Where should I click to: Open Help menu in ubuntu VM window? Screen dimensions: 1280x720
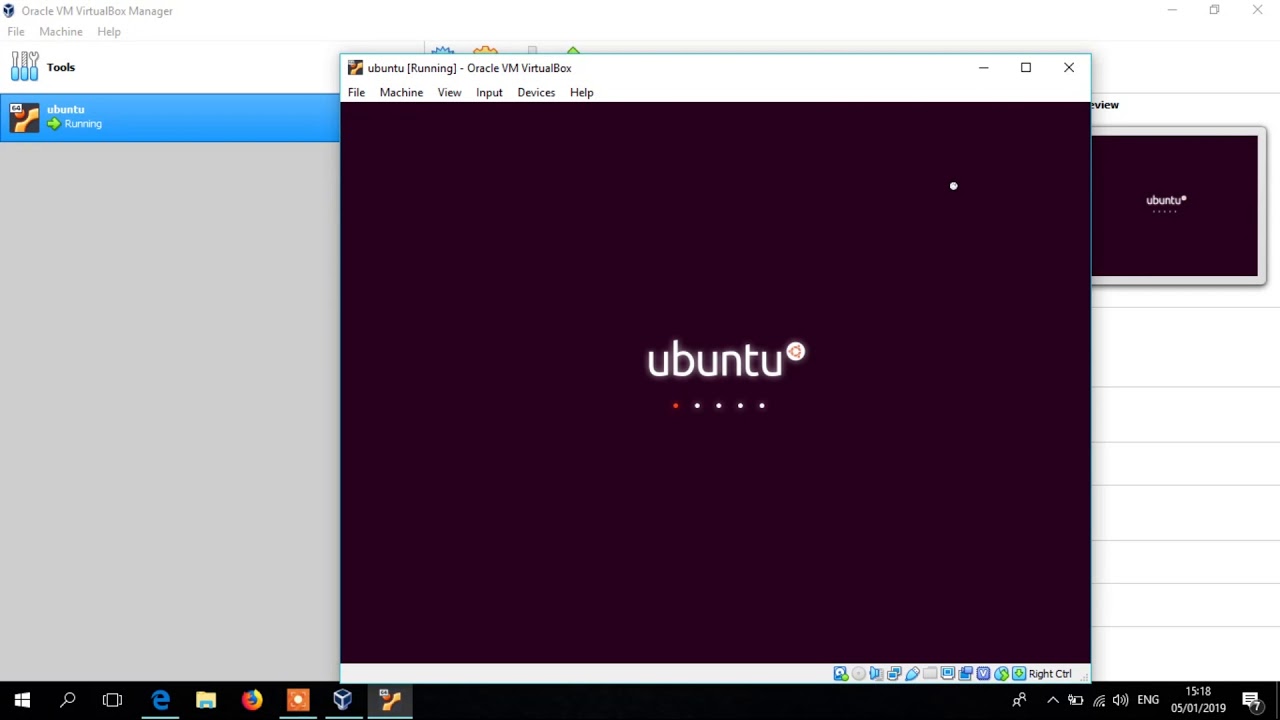[581, 92]
